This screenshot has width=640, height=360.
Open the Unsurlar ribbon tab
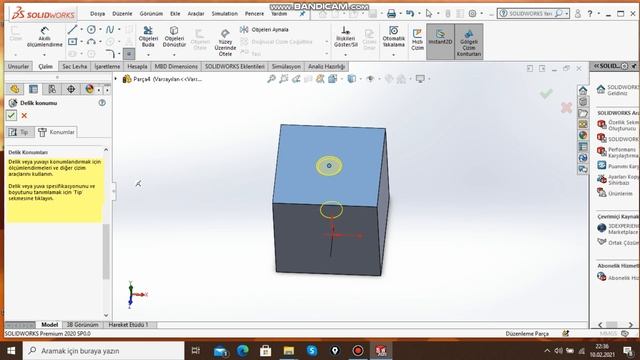click(18, 66)
